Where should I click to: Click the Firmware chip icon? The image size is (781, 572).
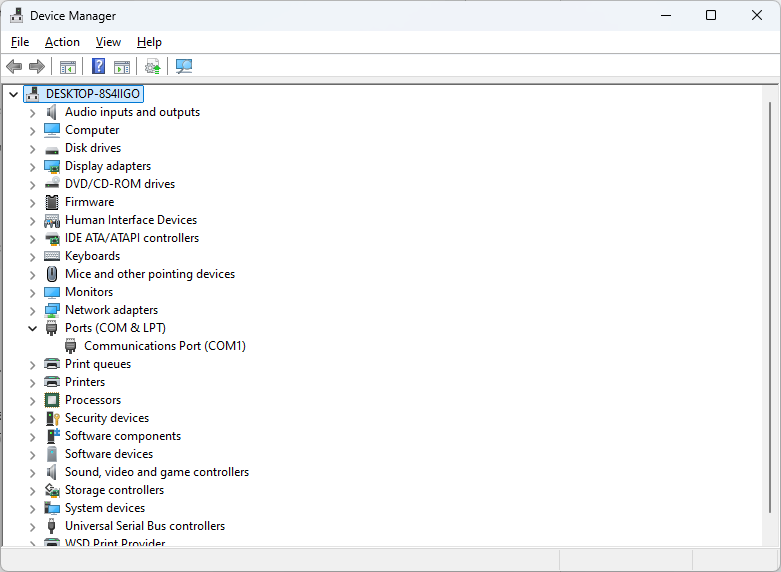point(52,202)
